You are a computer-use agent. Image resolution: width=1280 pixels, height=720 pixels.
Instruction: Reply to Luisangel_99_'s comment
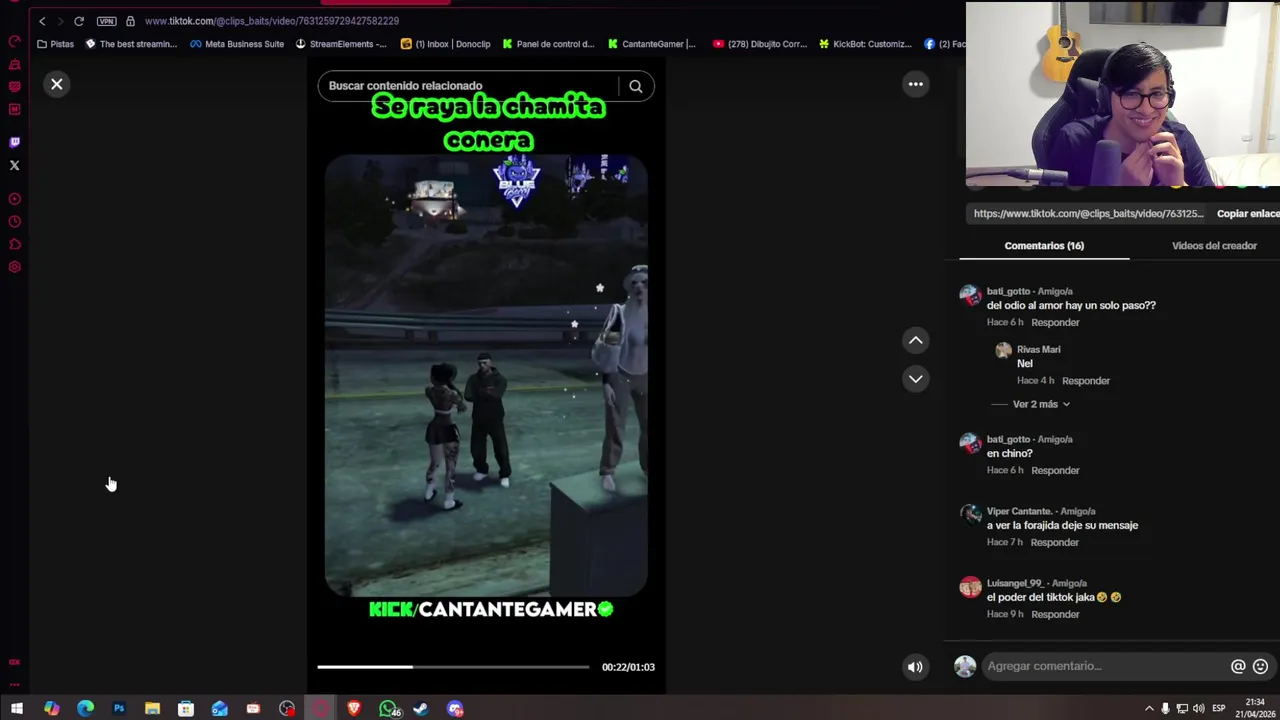pyautogui.click(x=1055, y=615)
